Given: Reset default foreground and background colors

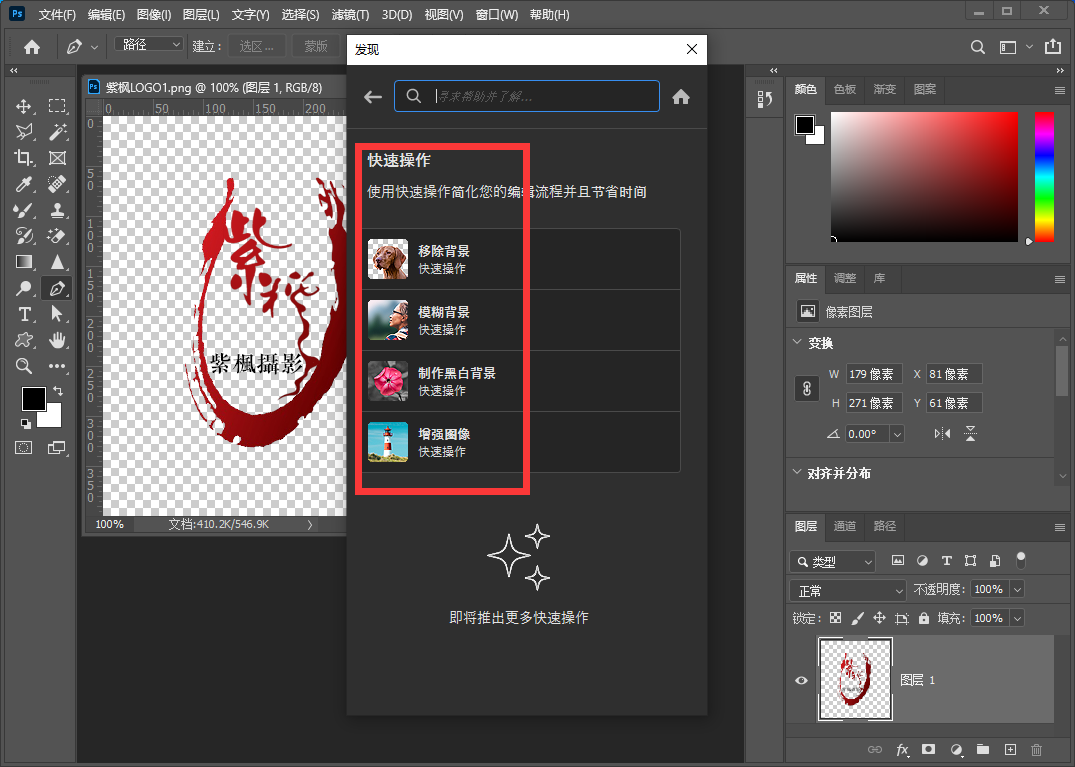Looking at the screenshot, I should pos(25,423).
